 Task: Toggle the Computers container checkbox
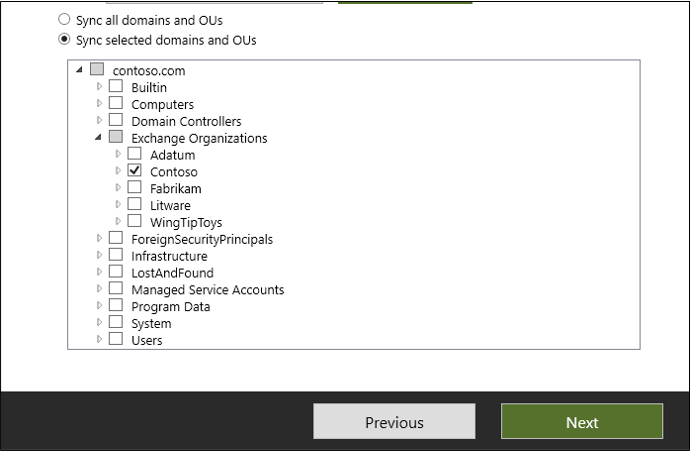click(x=116, y=104)
